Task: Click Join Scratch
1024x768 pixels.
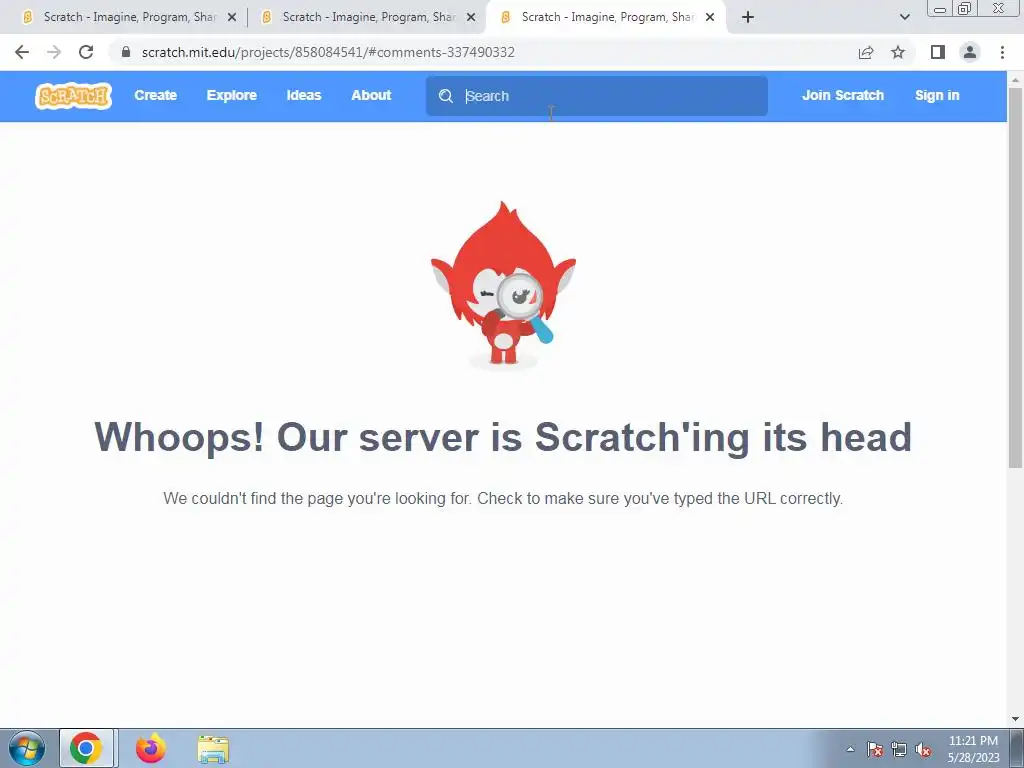Action: tap(842, 95)
